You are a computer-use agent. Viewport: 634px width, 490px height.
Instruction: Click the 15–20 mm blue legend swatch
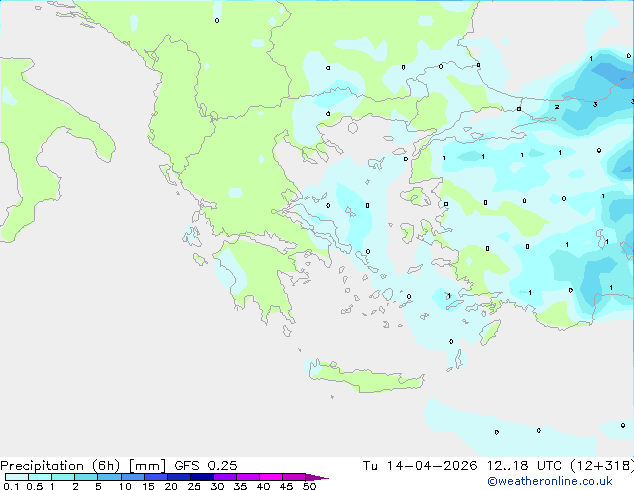click(155, 477)
